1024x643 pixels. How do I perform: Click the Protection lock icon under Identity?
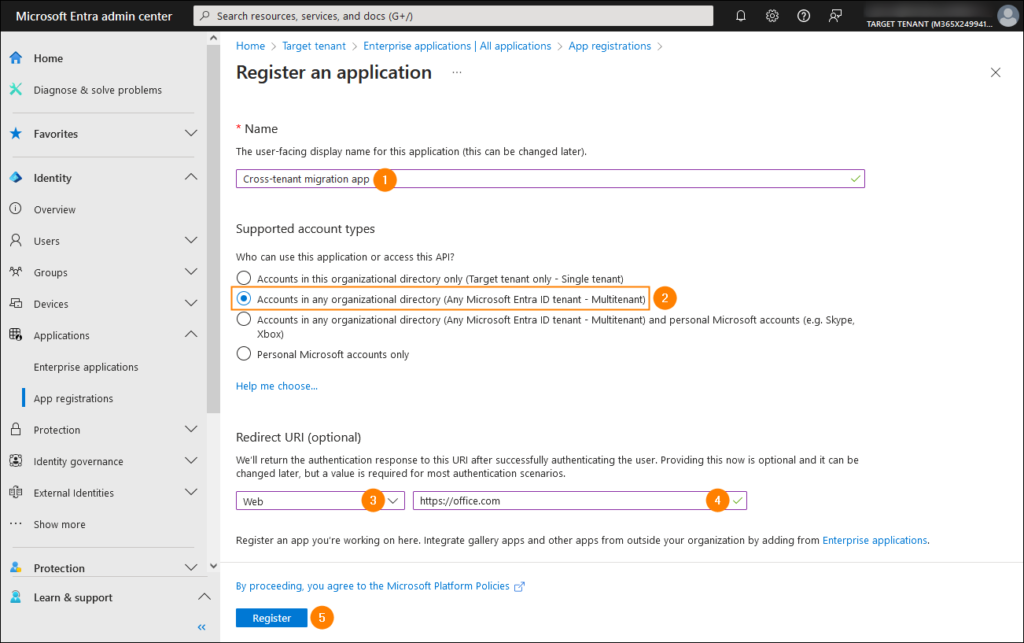pyautogui.click(x=16, y=430)
